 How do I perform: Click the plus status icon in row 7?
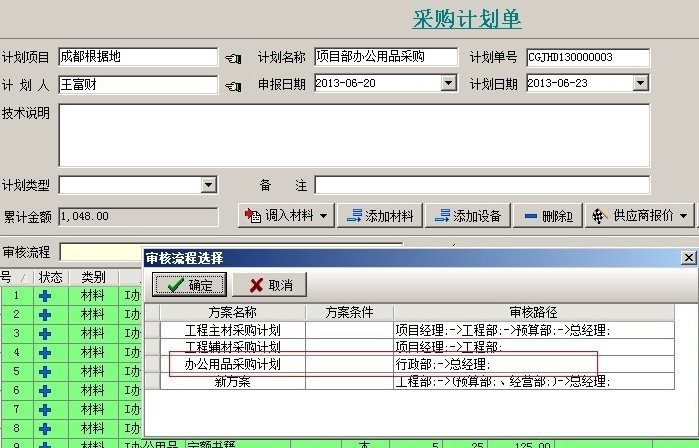point(44,408)
